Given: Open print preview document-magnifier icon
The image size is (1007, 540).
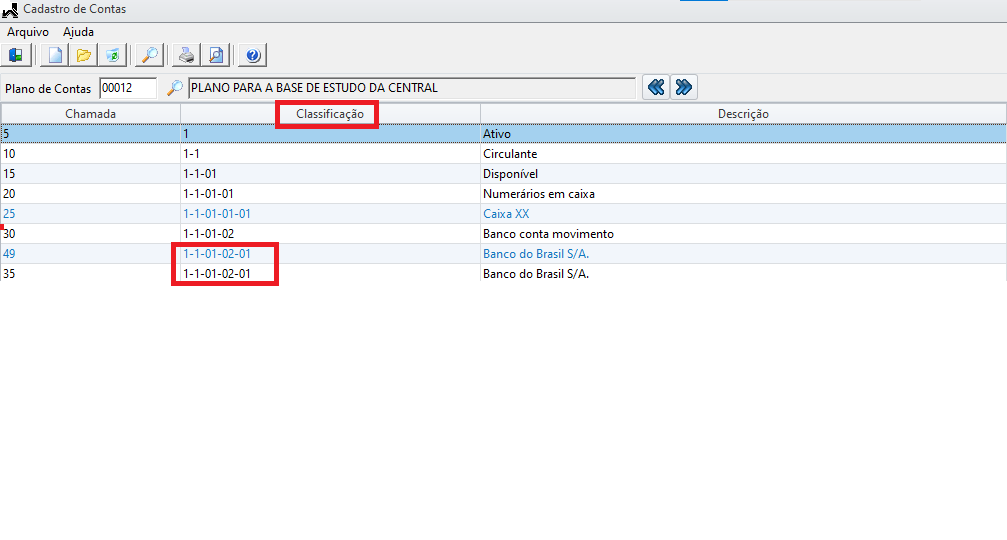Looking at the screenshot, I should point(216,55).
